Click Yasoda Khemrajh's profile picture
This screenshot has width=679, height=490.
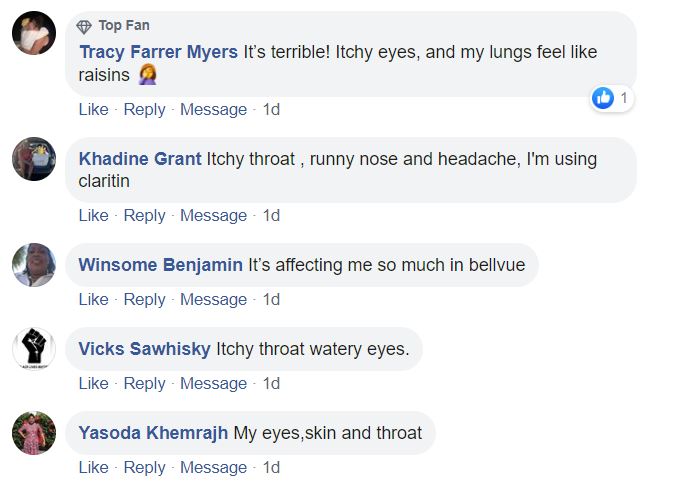pos(33,433)
